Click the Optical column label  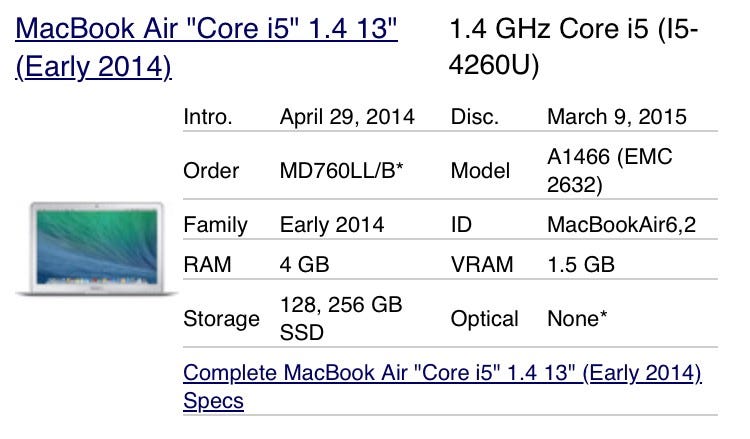click(485, 319)
